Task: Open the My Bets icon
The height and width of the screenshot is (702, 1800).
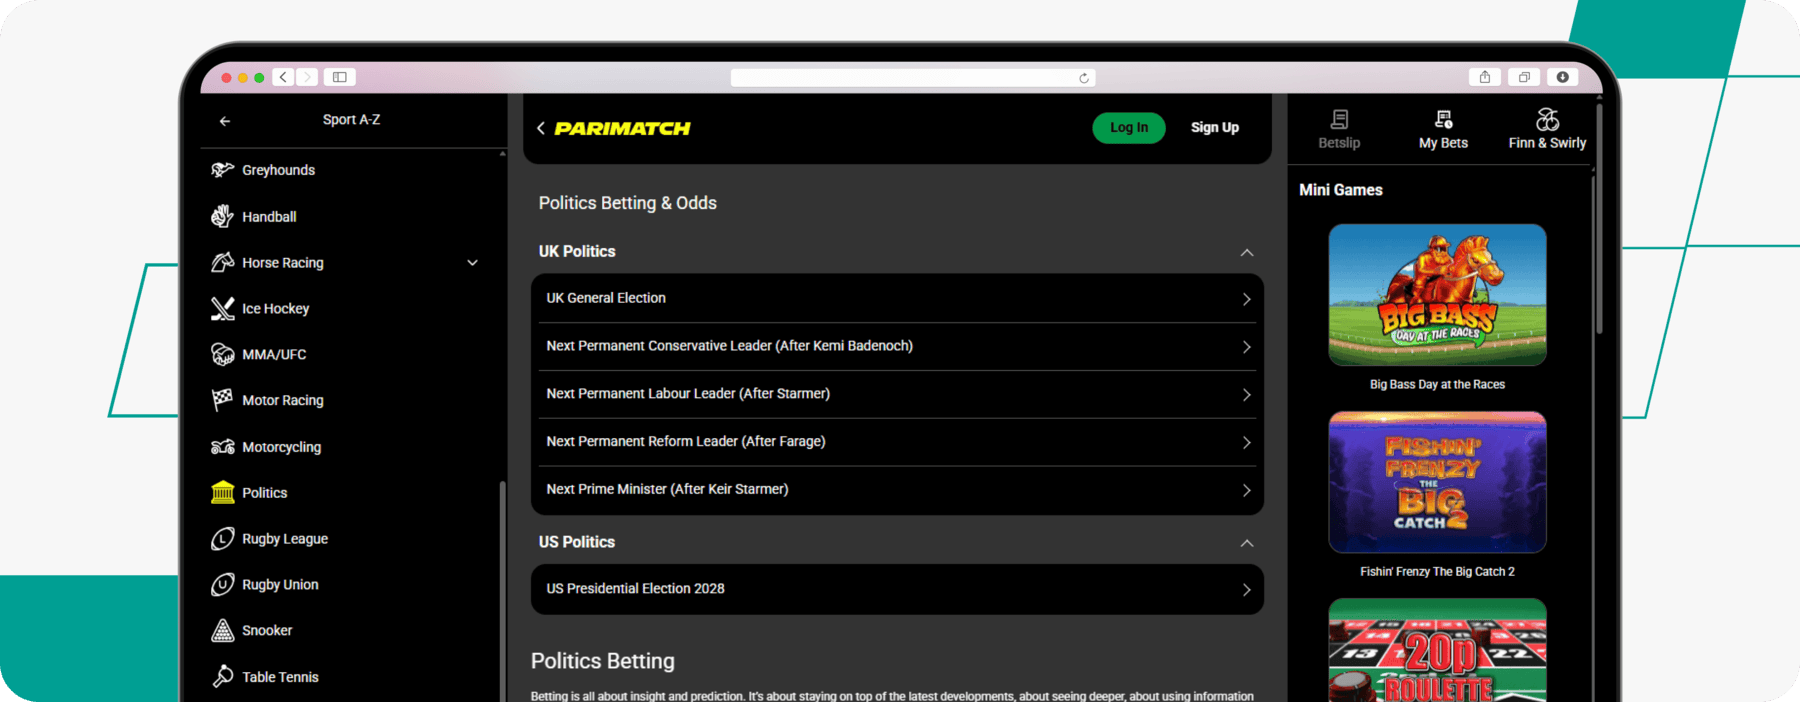Action: [1443, 119]
